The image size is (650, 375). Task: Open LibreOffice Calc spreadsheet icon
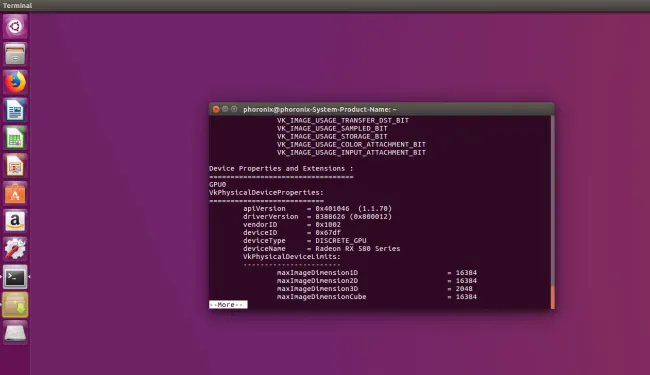(15, 138)
